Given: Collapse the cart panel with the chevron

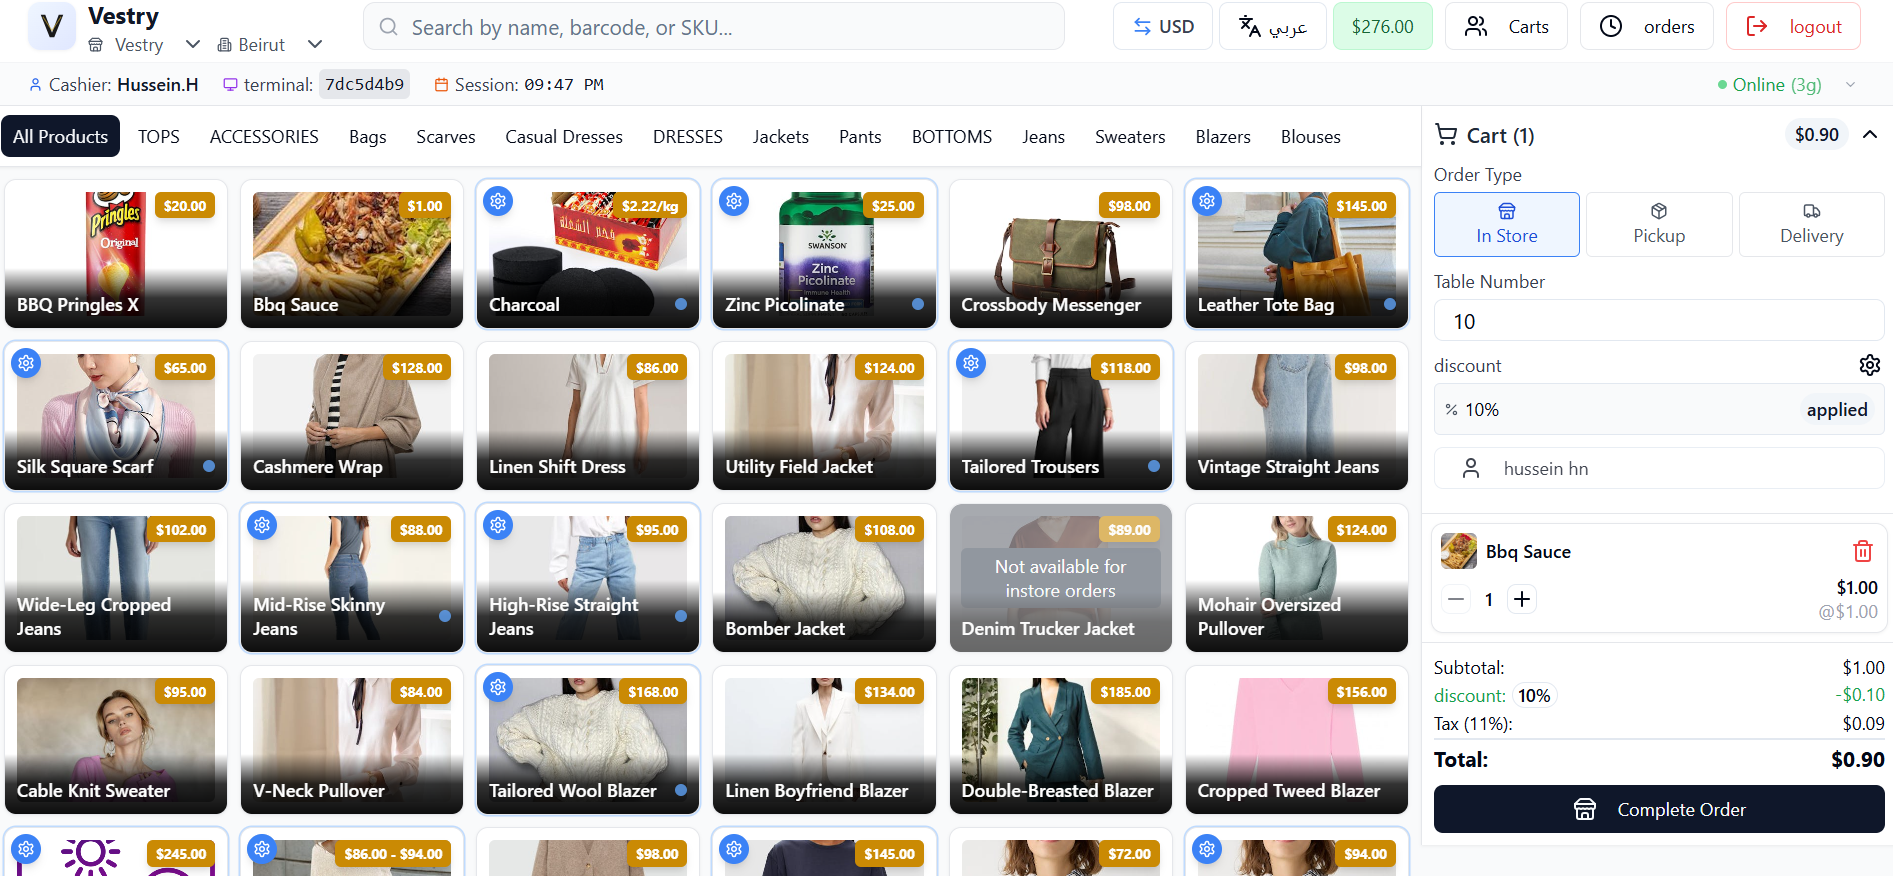Looking at the screenshot, I should point(1870,134).
